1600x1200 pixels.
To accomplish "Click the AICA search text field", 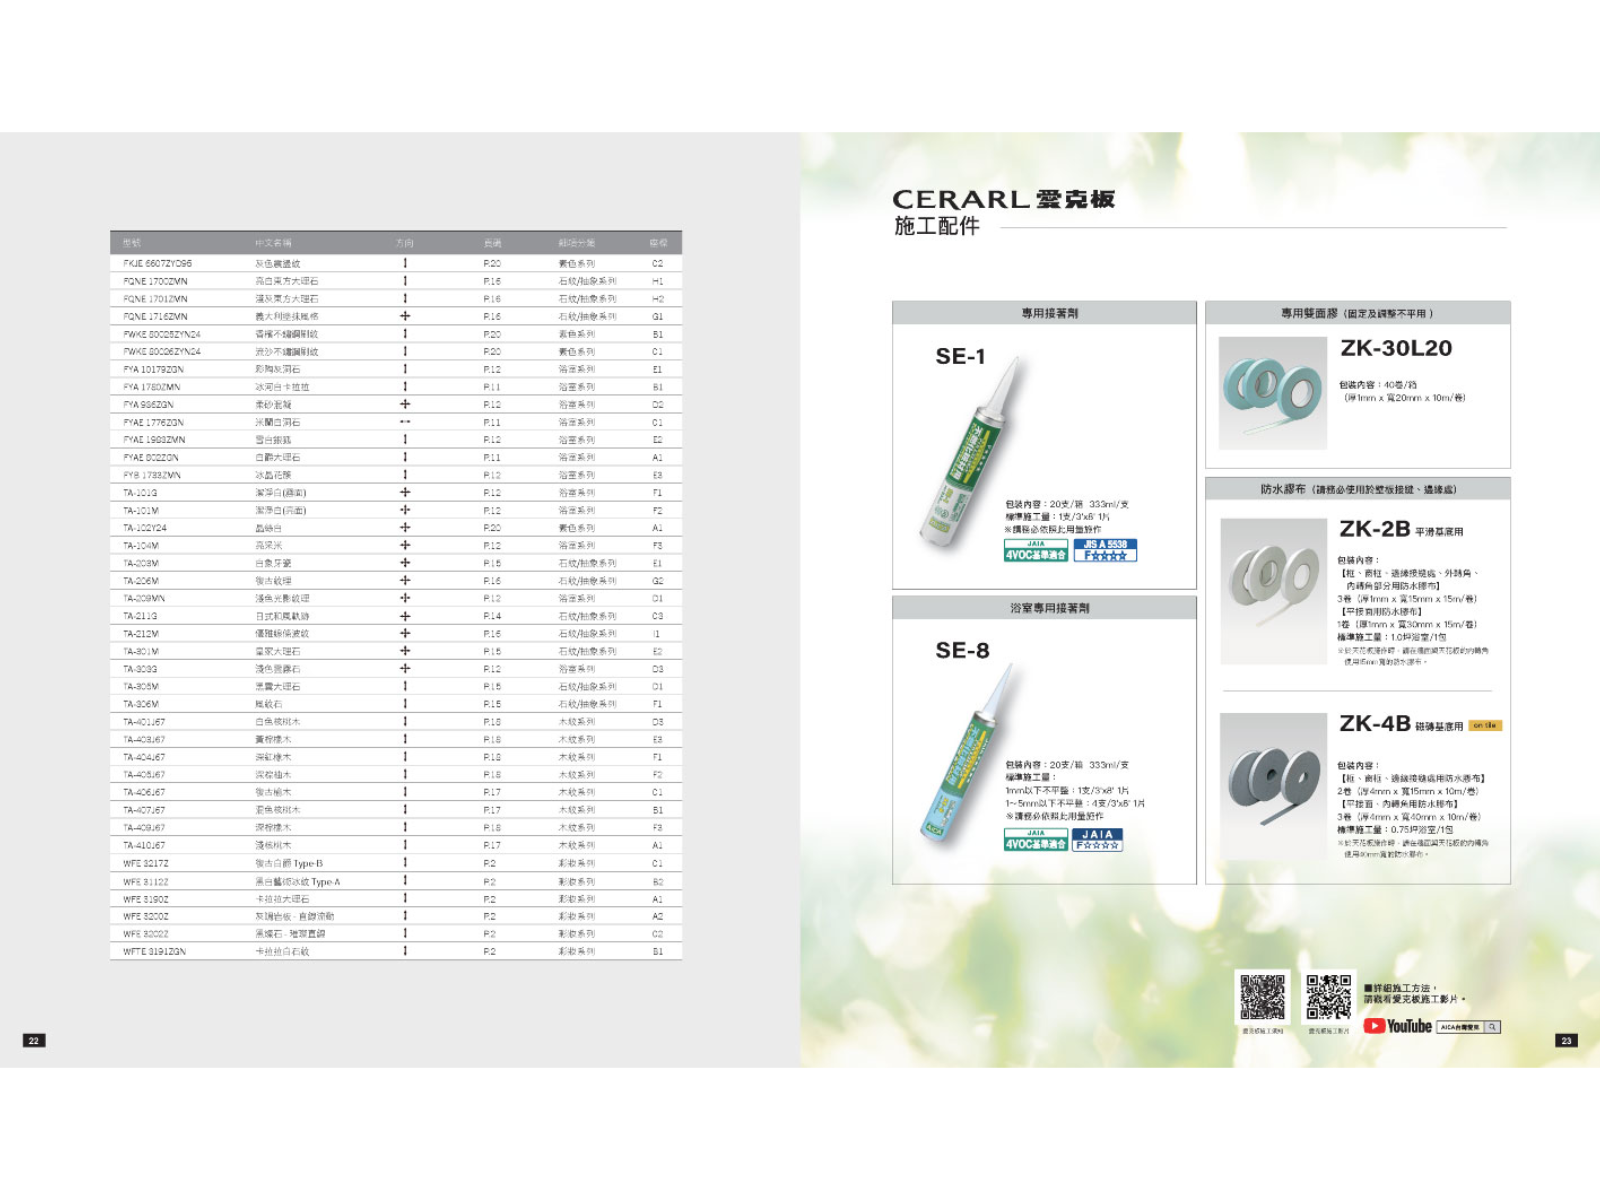I will 1460,1027.
